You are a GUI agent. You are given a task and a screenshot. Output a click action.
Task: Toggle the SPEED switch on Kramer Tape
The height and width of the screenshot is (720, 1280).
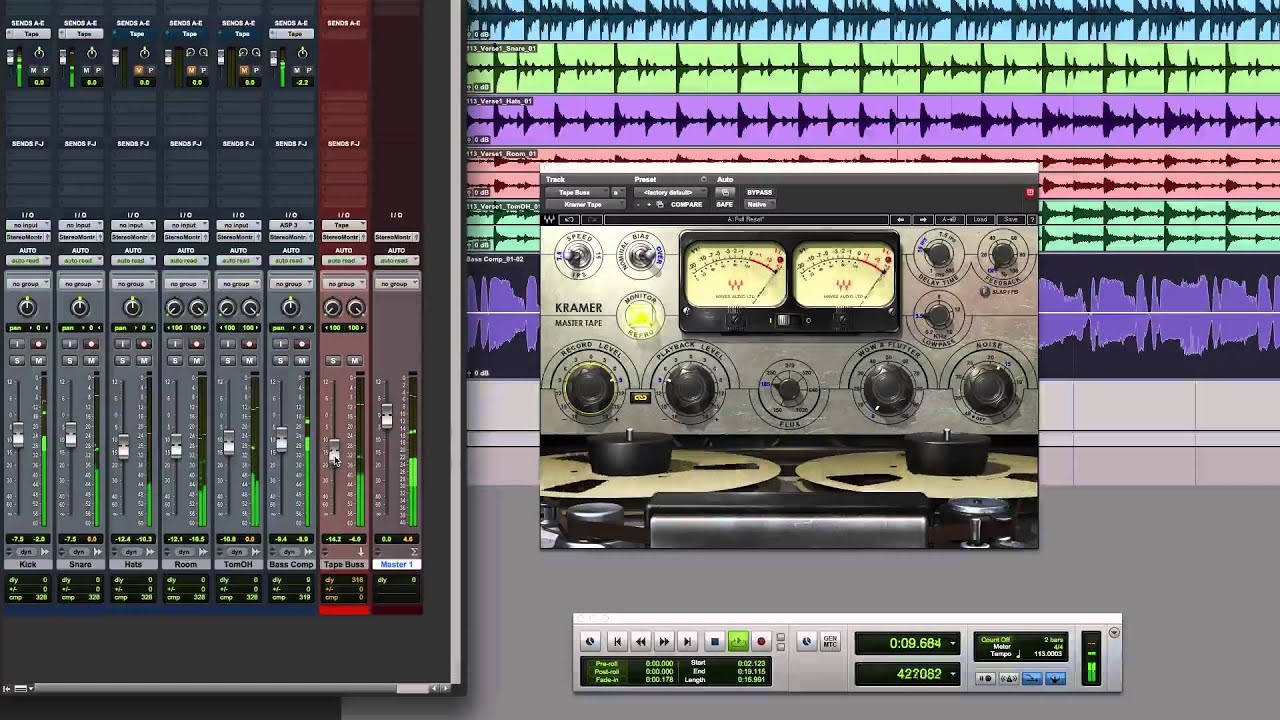(578, 258)
